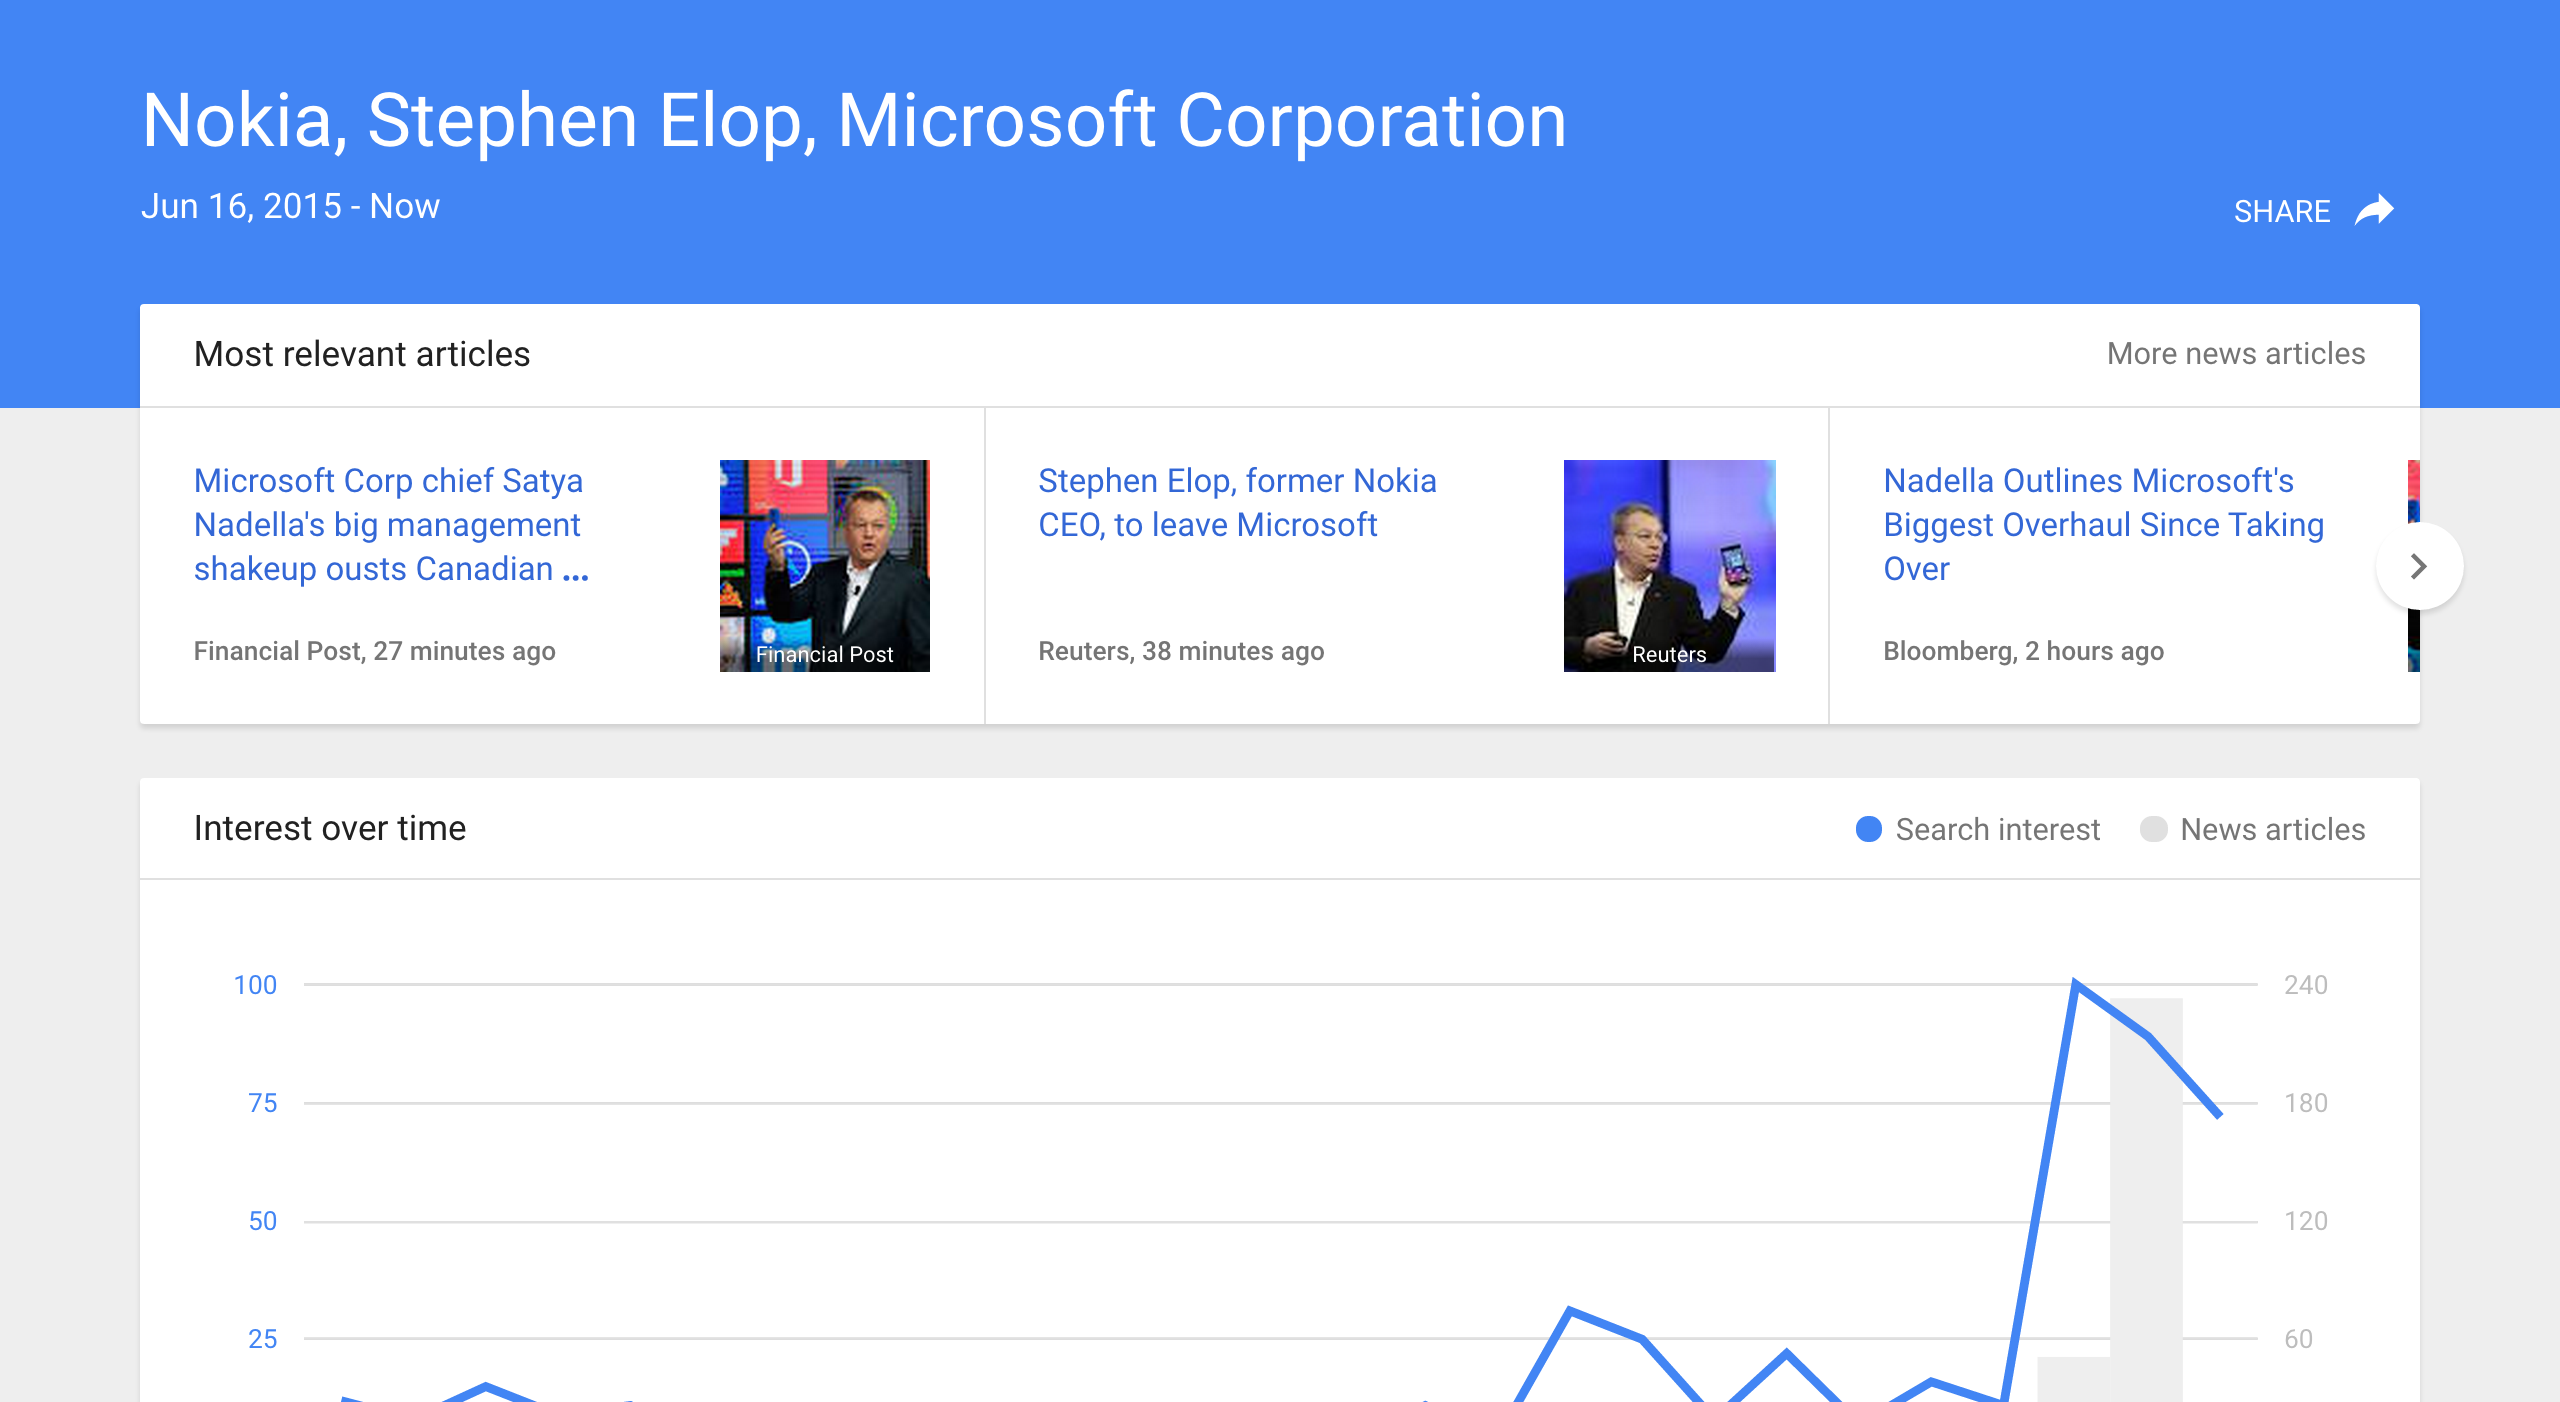Toggle the Search interest legend dot
The image size is (2560, 1402).
pos(1868,829)
